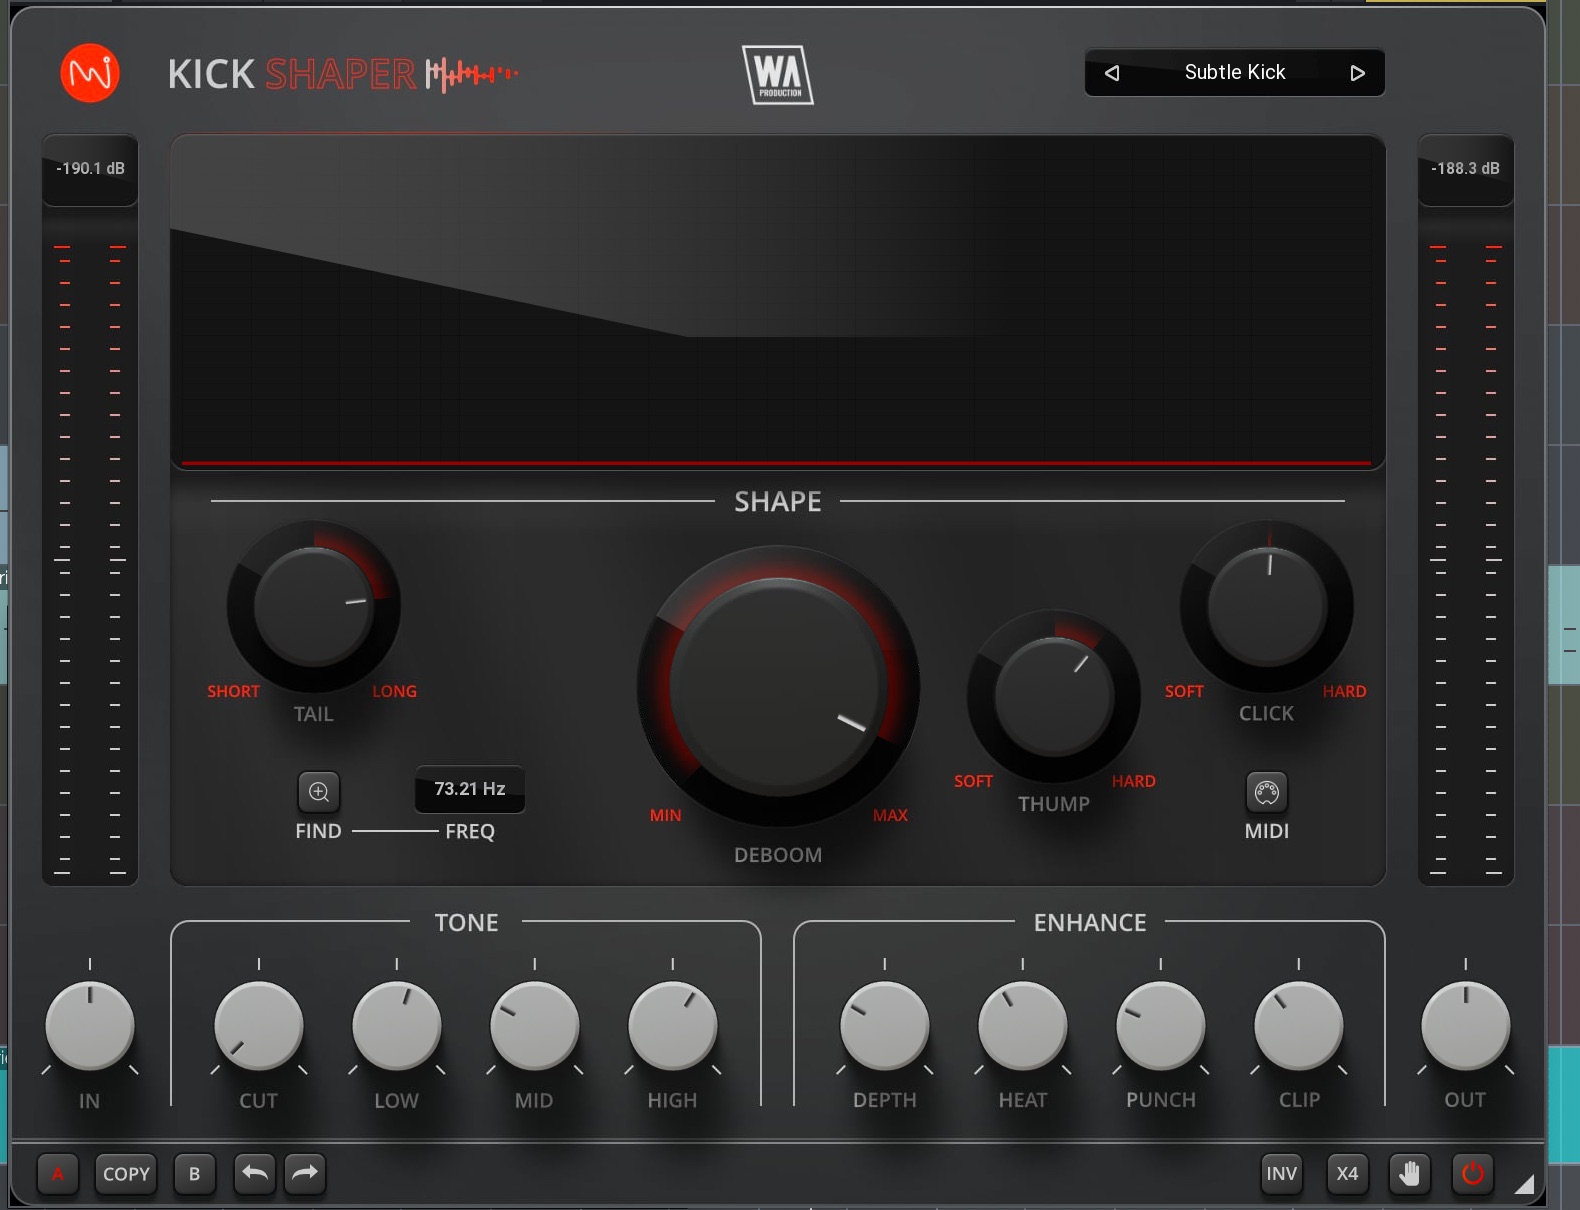Select the A preset slot
Viewport: 1580px width, 1210px height.
tap(58, 1173)
